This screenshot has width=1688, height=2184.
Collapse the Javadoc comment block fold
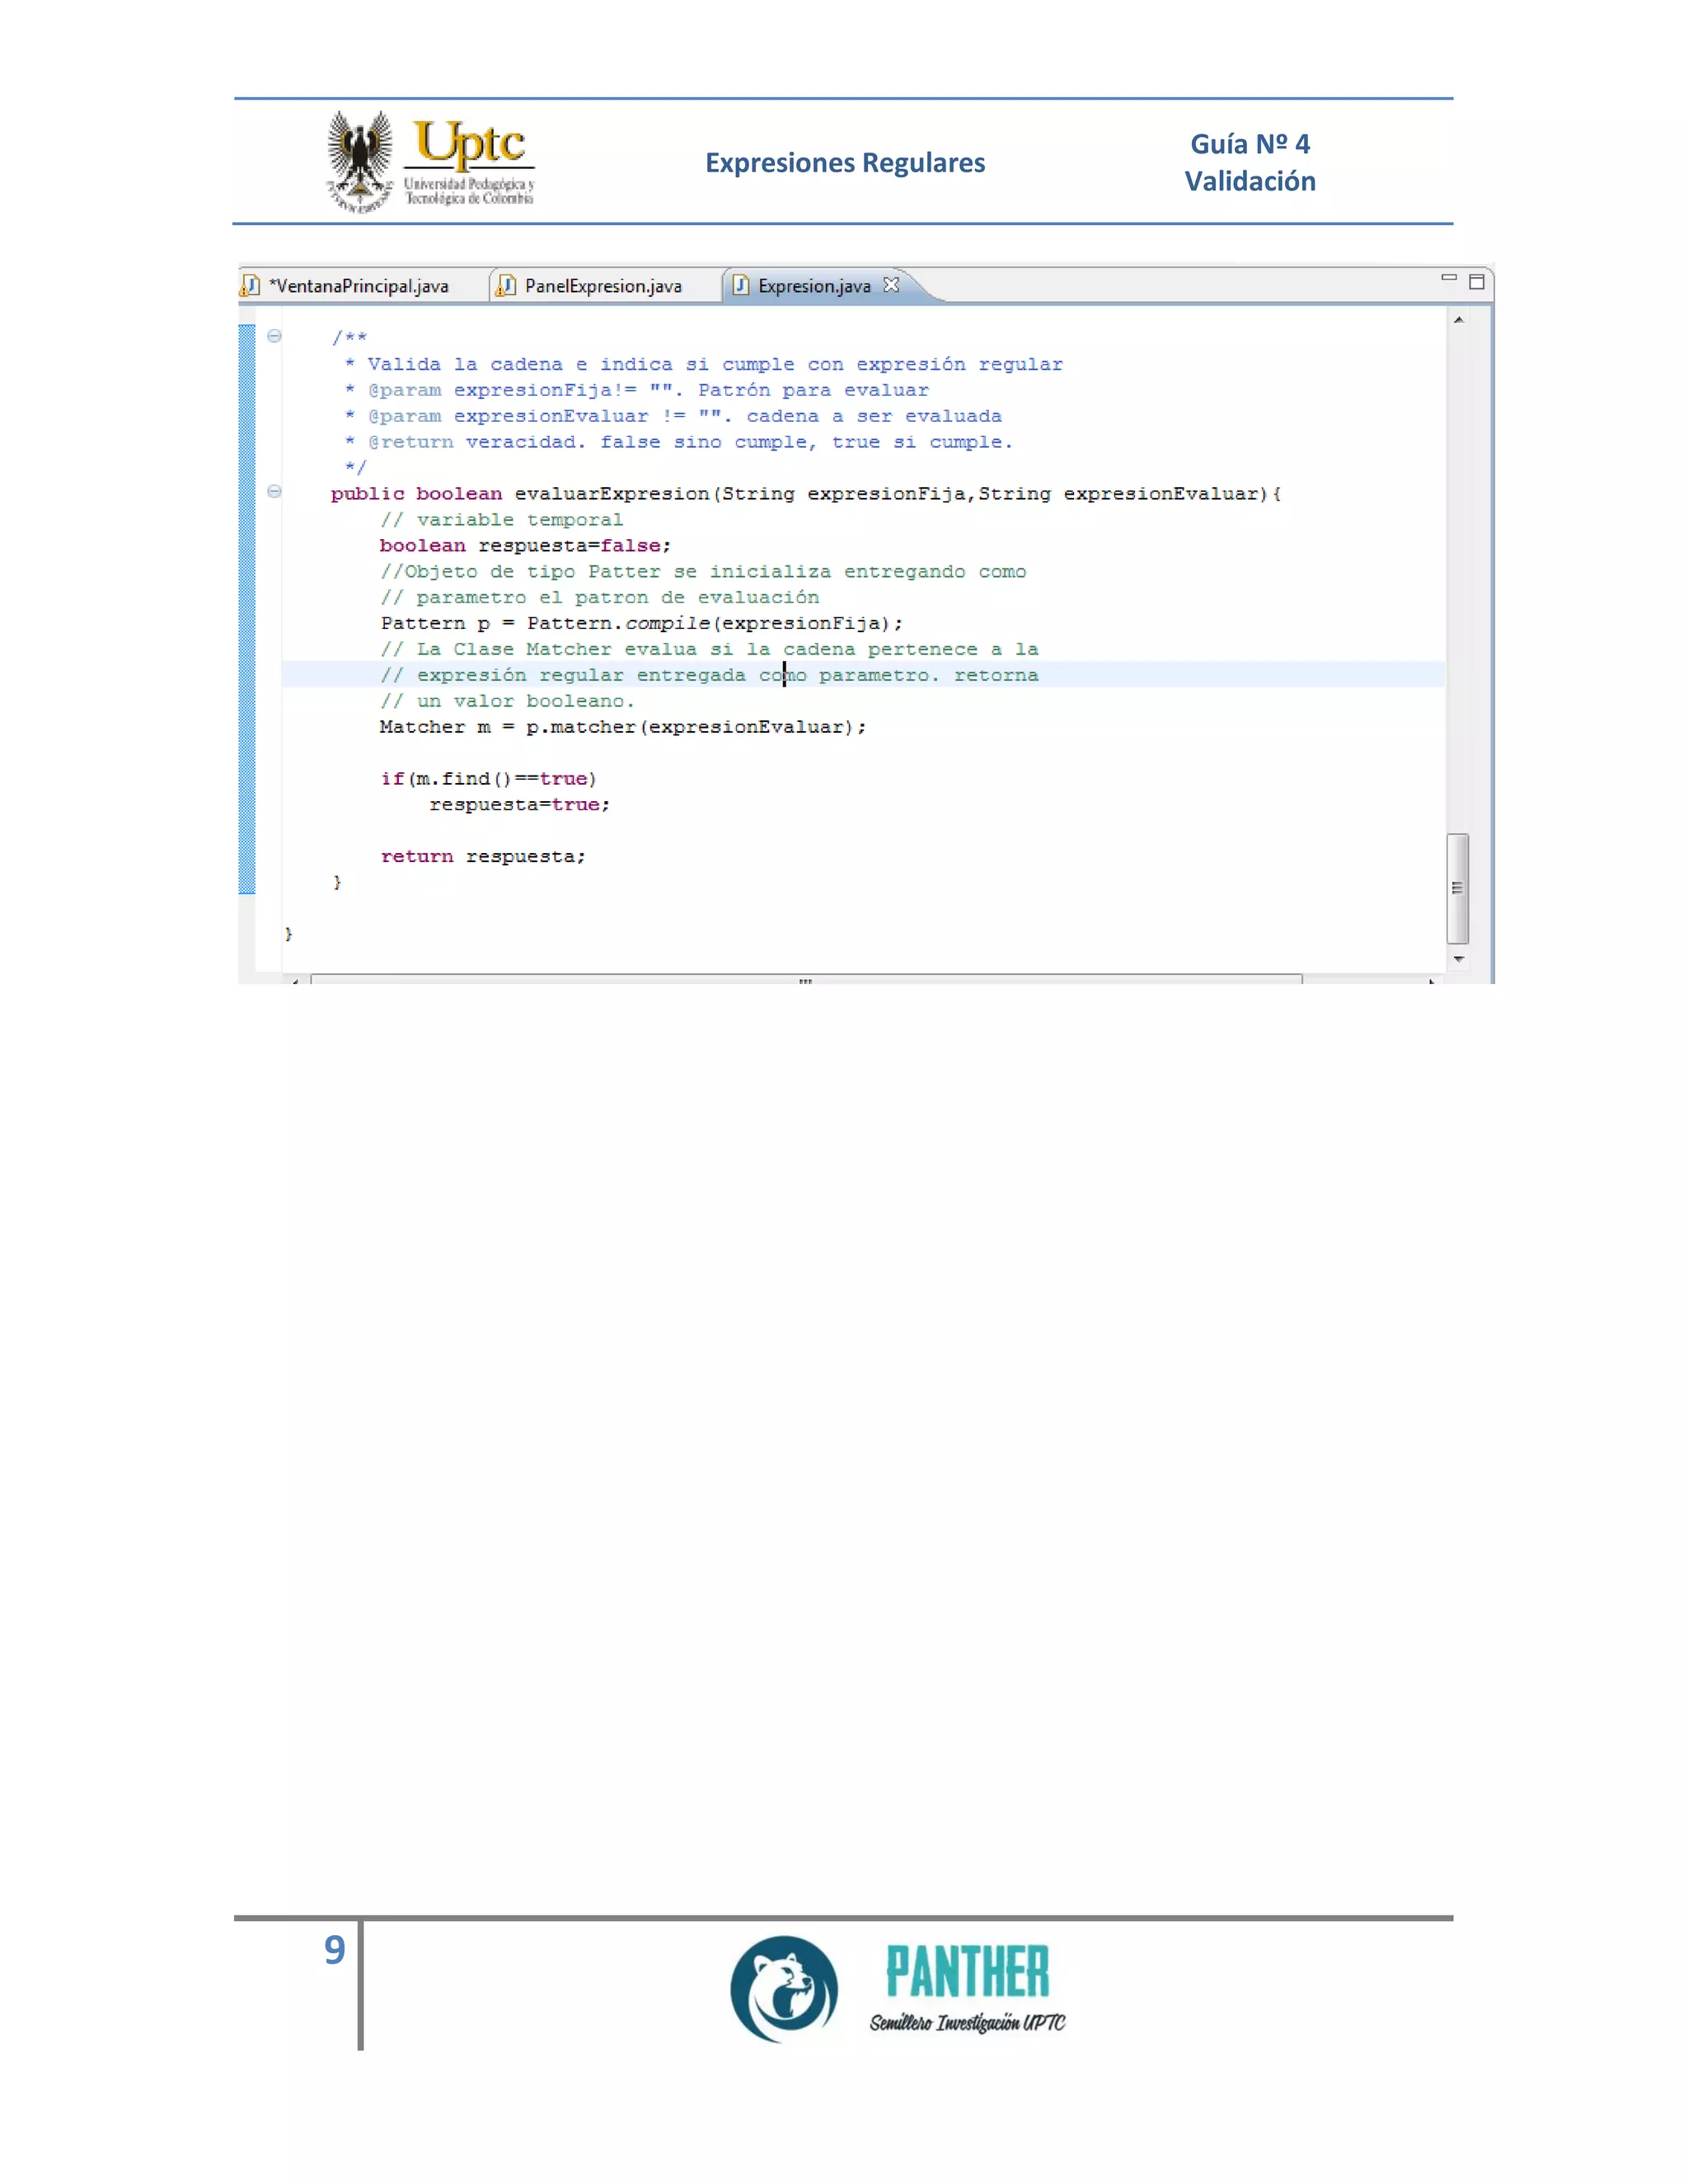274,337
